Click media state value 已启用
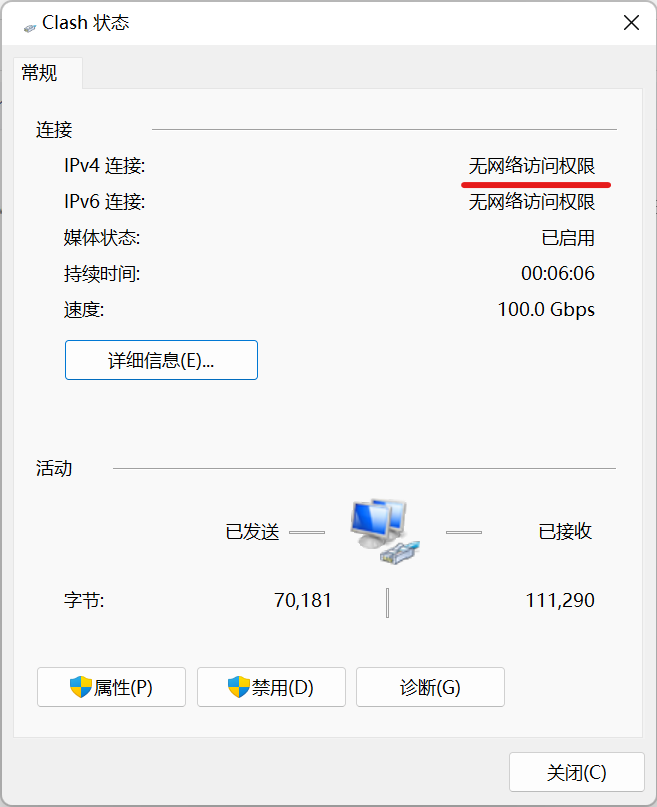Viewport: 657px width, 807px height. coord(568,238)
